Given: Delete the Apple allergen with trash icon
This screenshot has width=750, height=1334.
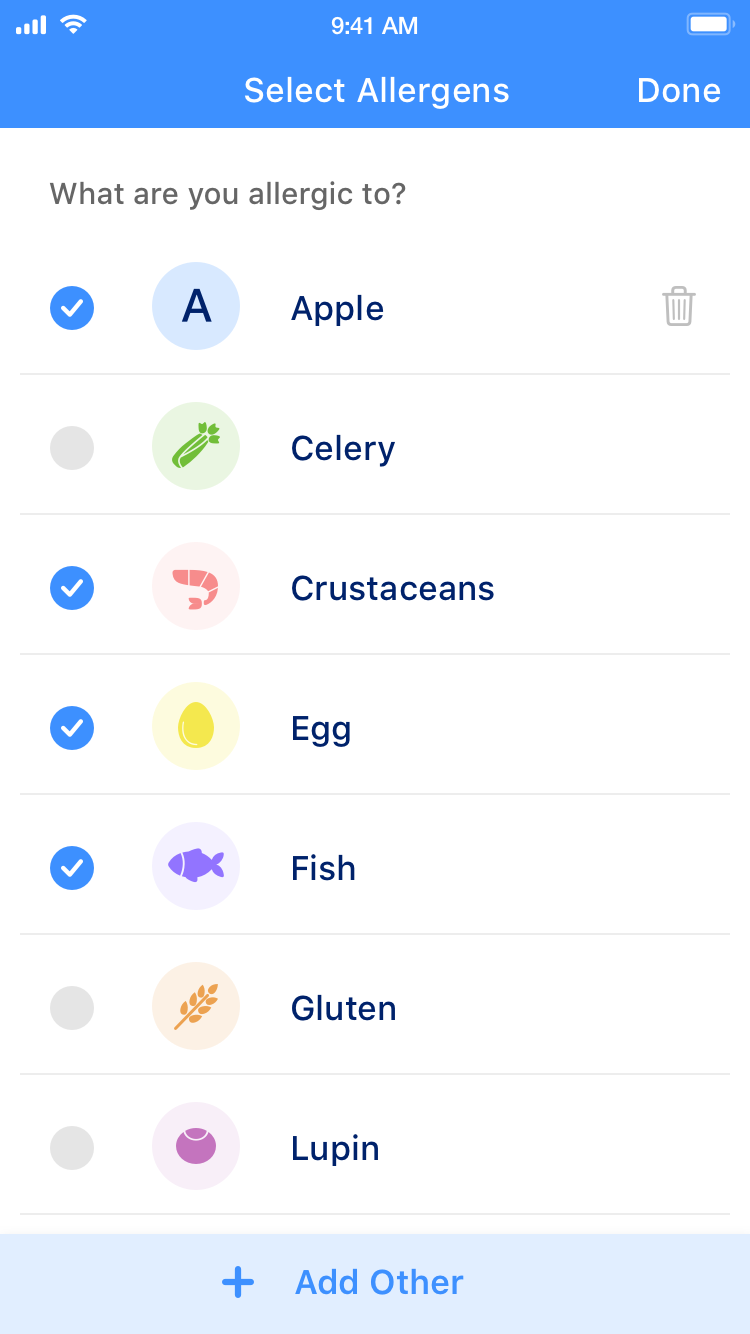Looking at the screenshot, I should point(678,306).
